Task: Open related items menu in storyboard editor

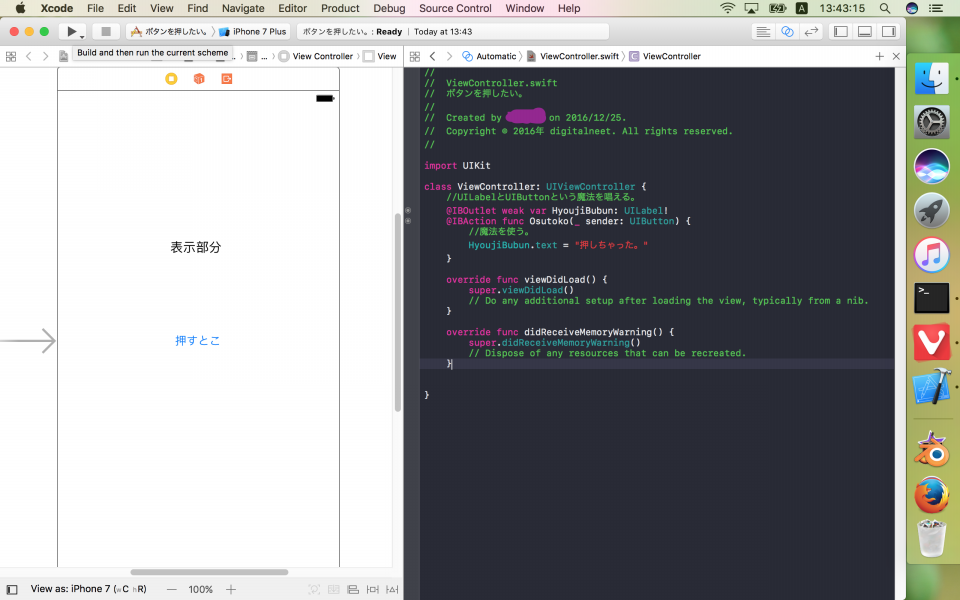Action: [x=11, y=56]
